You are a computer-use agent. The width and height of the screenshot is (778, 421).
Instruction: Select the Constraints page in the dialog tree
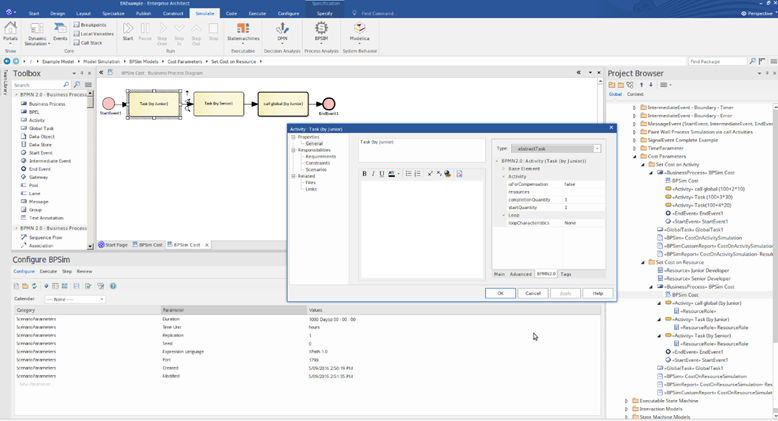coord(318,163)
